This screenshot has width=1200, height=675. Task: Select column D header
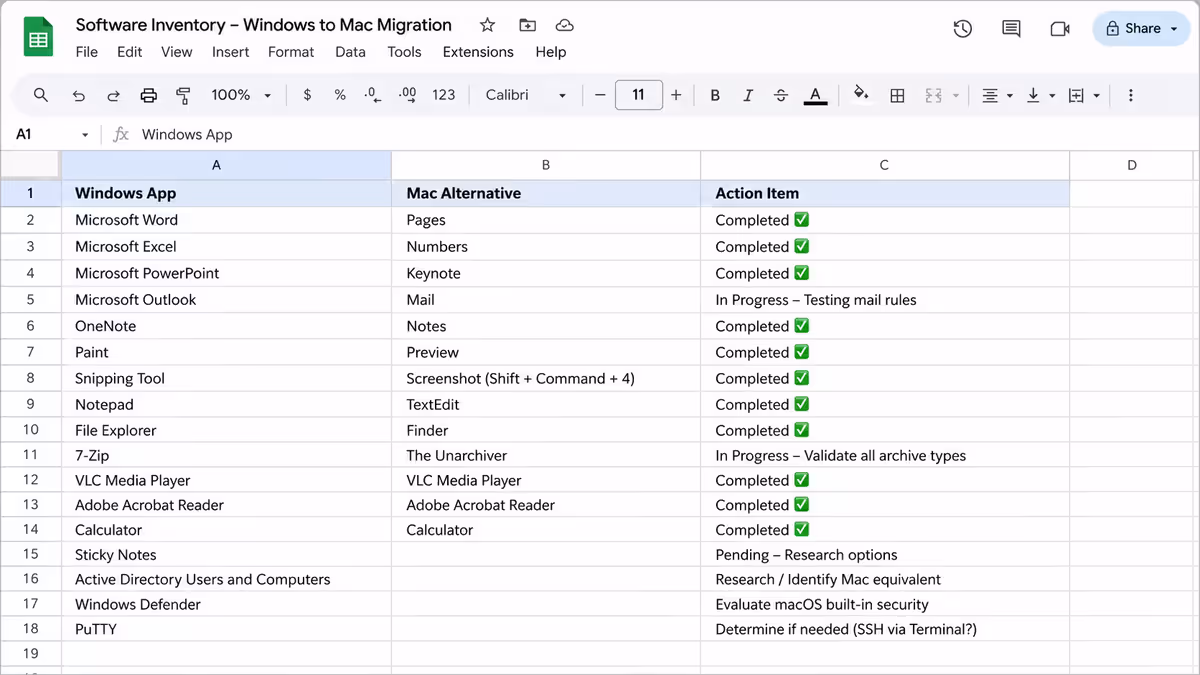pyautogui.click(x=1131, y=165)
